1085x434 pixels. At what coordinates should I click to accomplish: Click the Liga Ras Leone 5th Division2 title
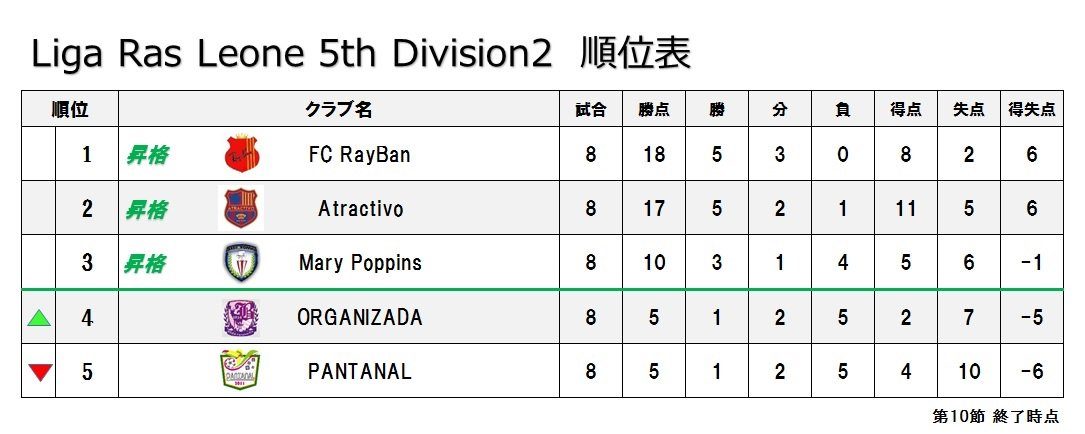click(291, 55)
